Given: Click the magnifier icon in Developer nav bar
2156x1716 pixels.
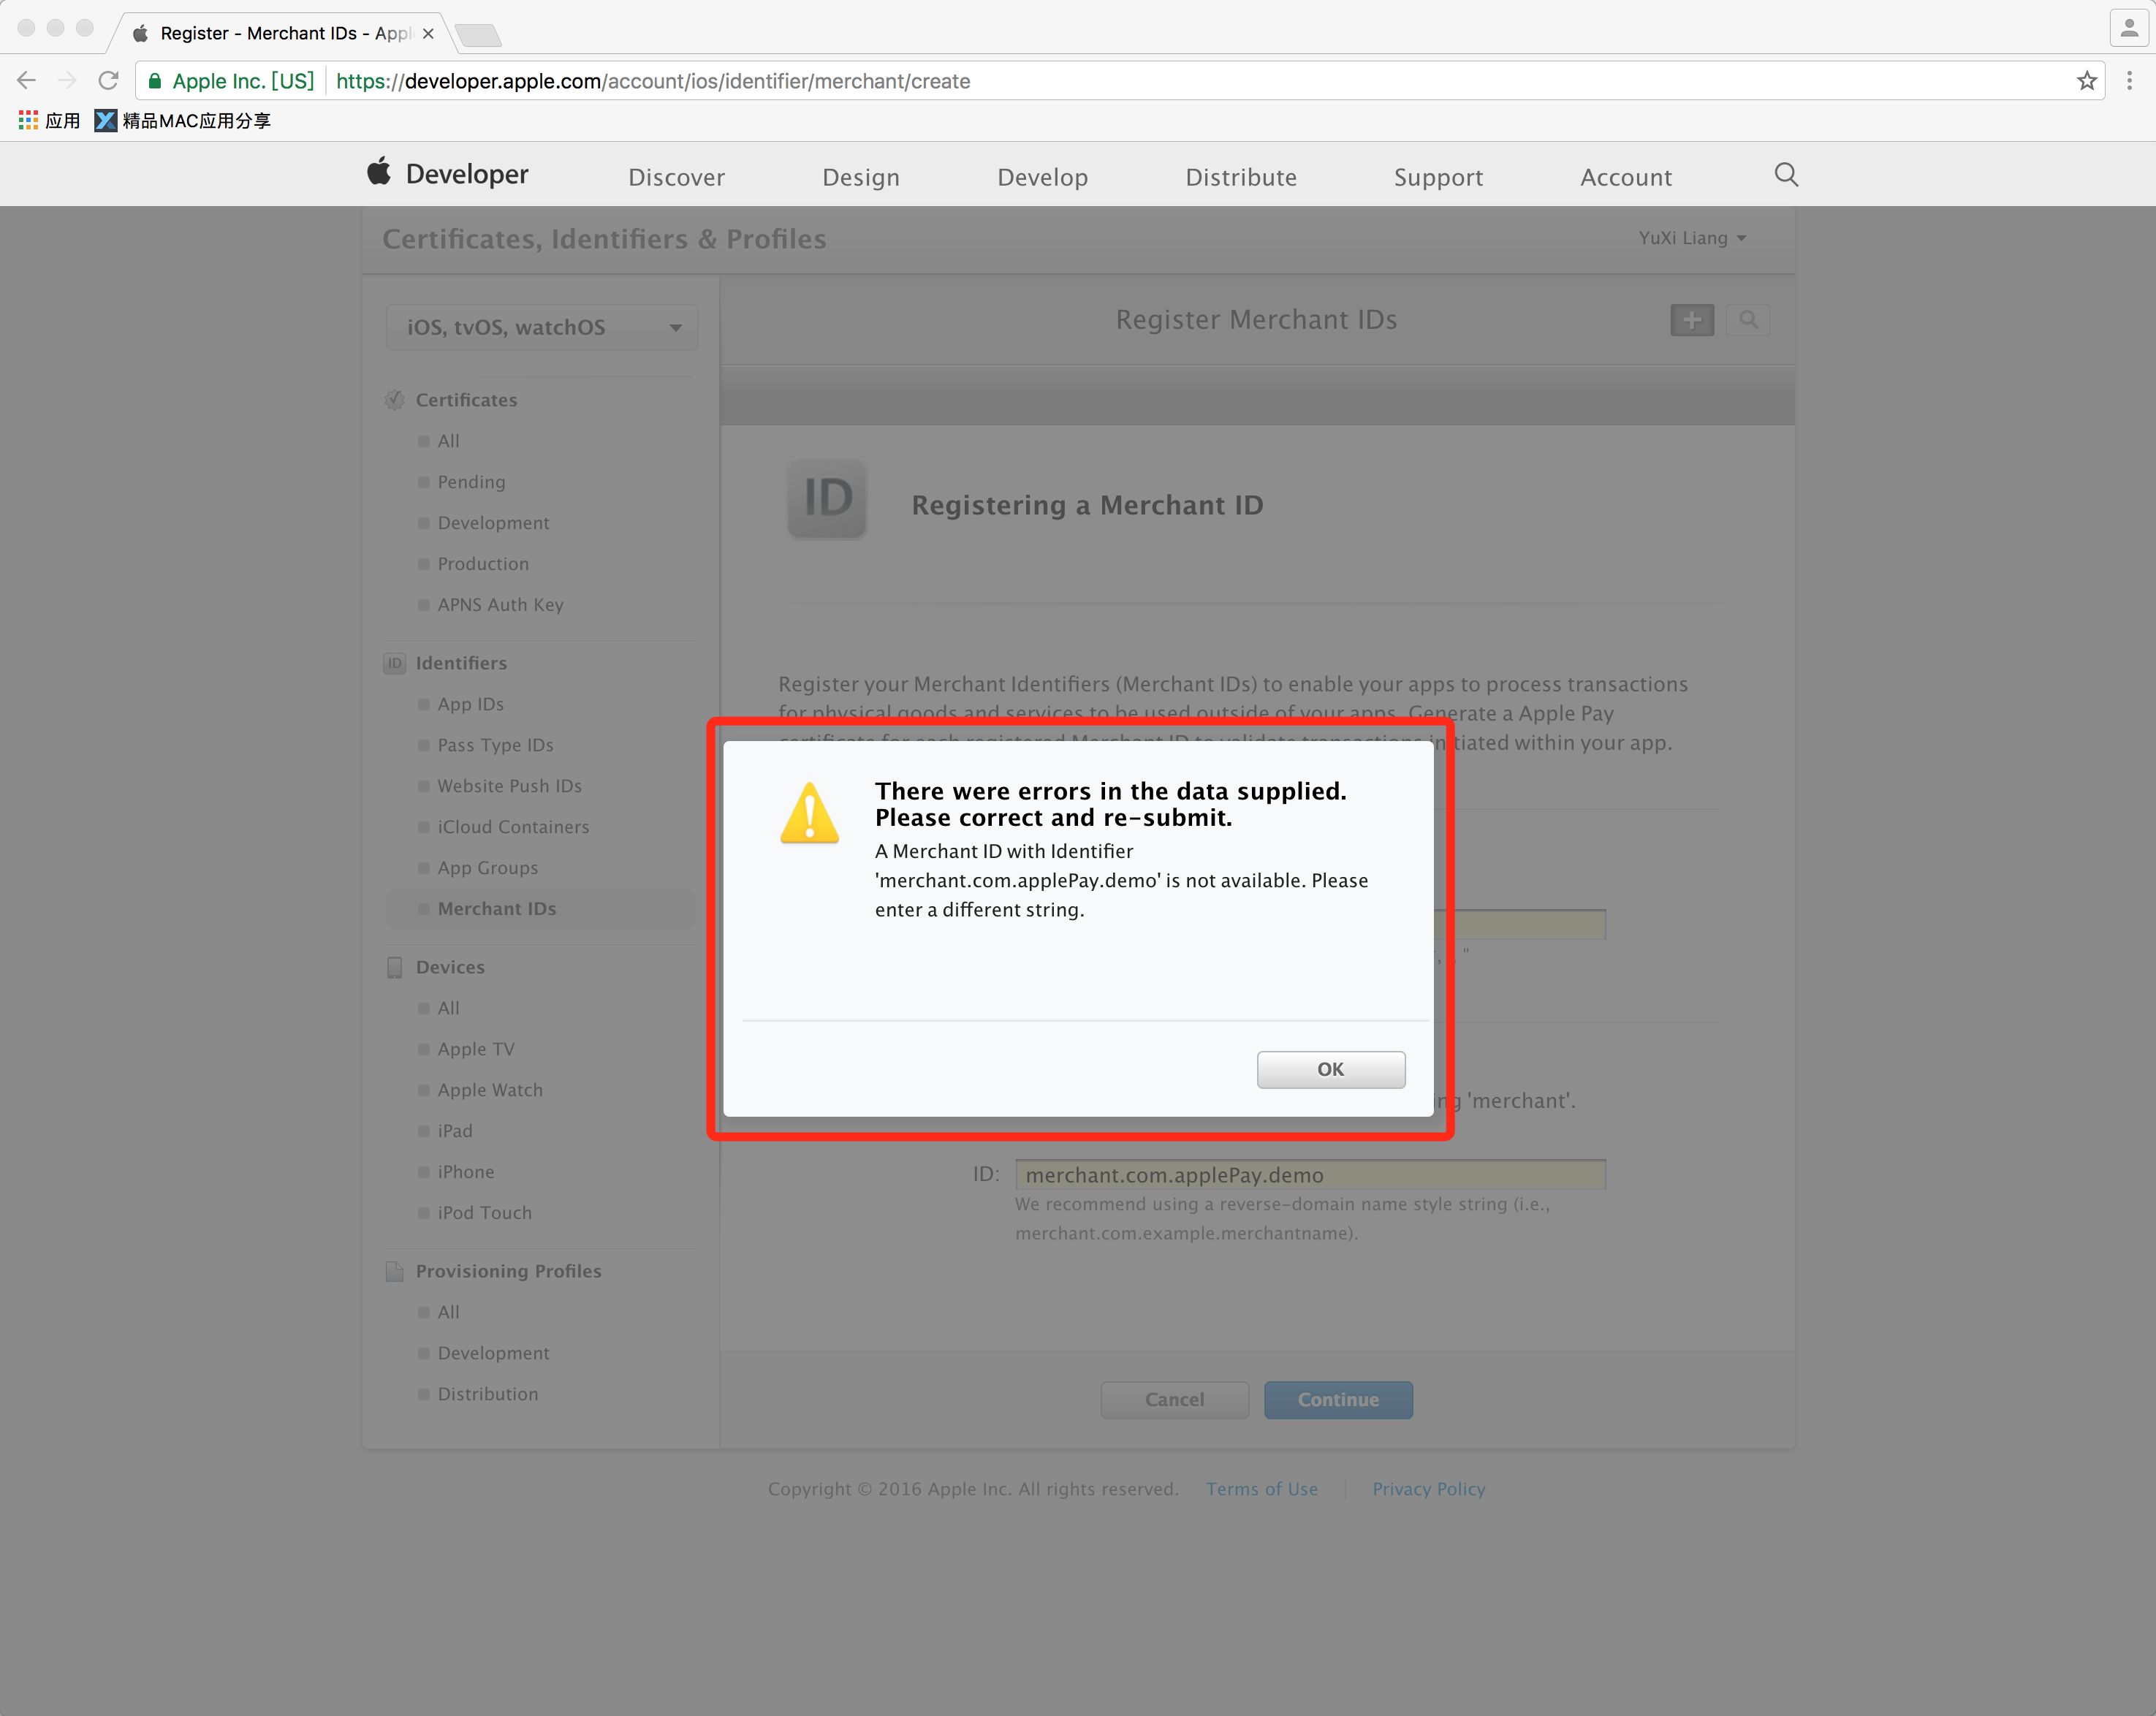Looking at the screenshot, I should coord(1786,175).
